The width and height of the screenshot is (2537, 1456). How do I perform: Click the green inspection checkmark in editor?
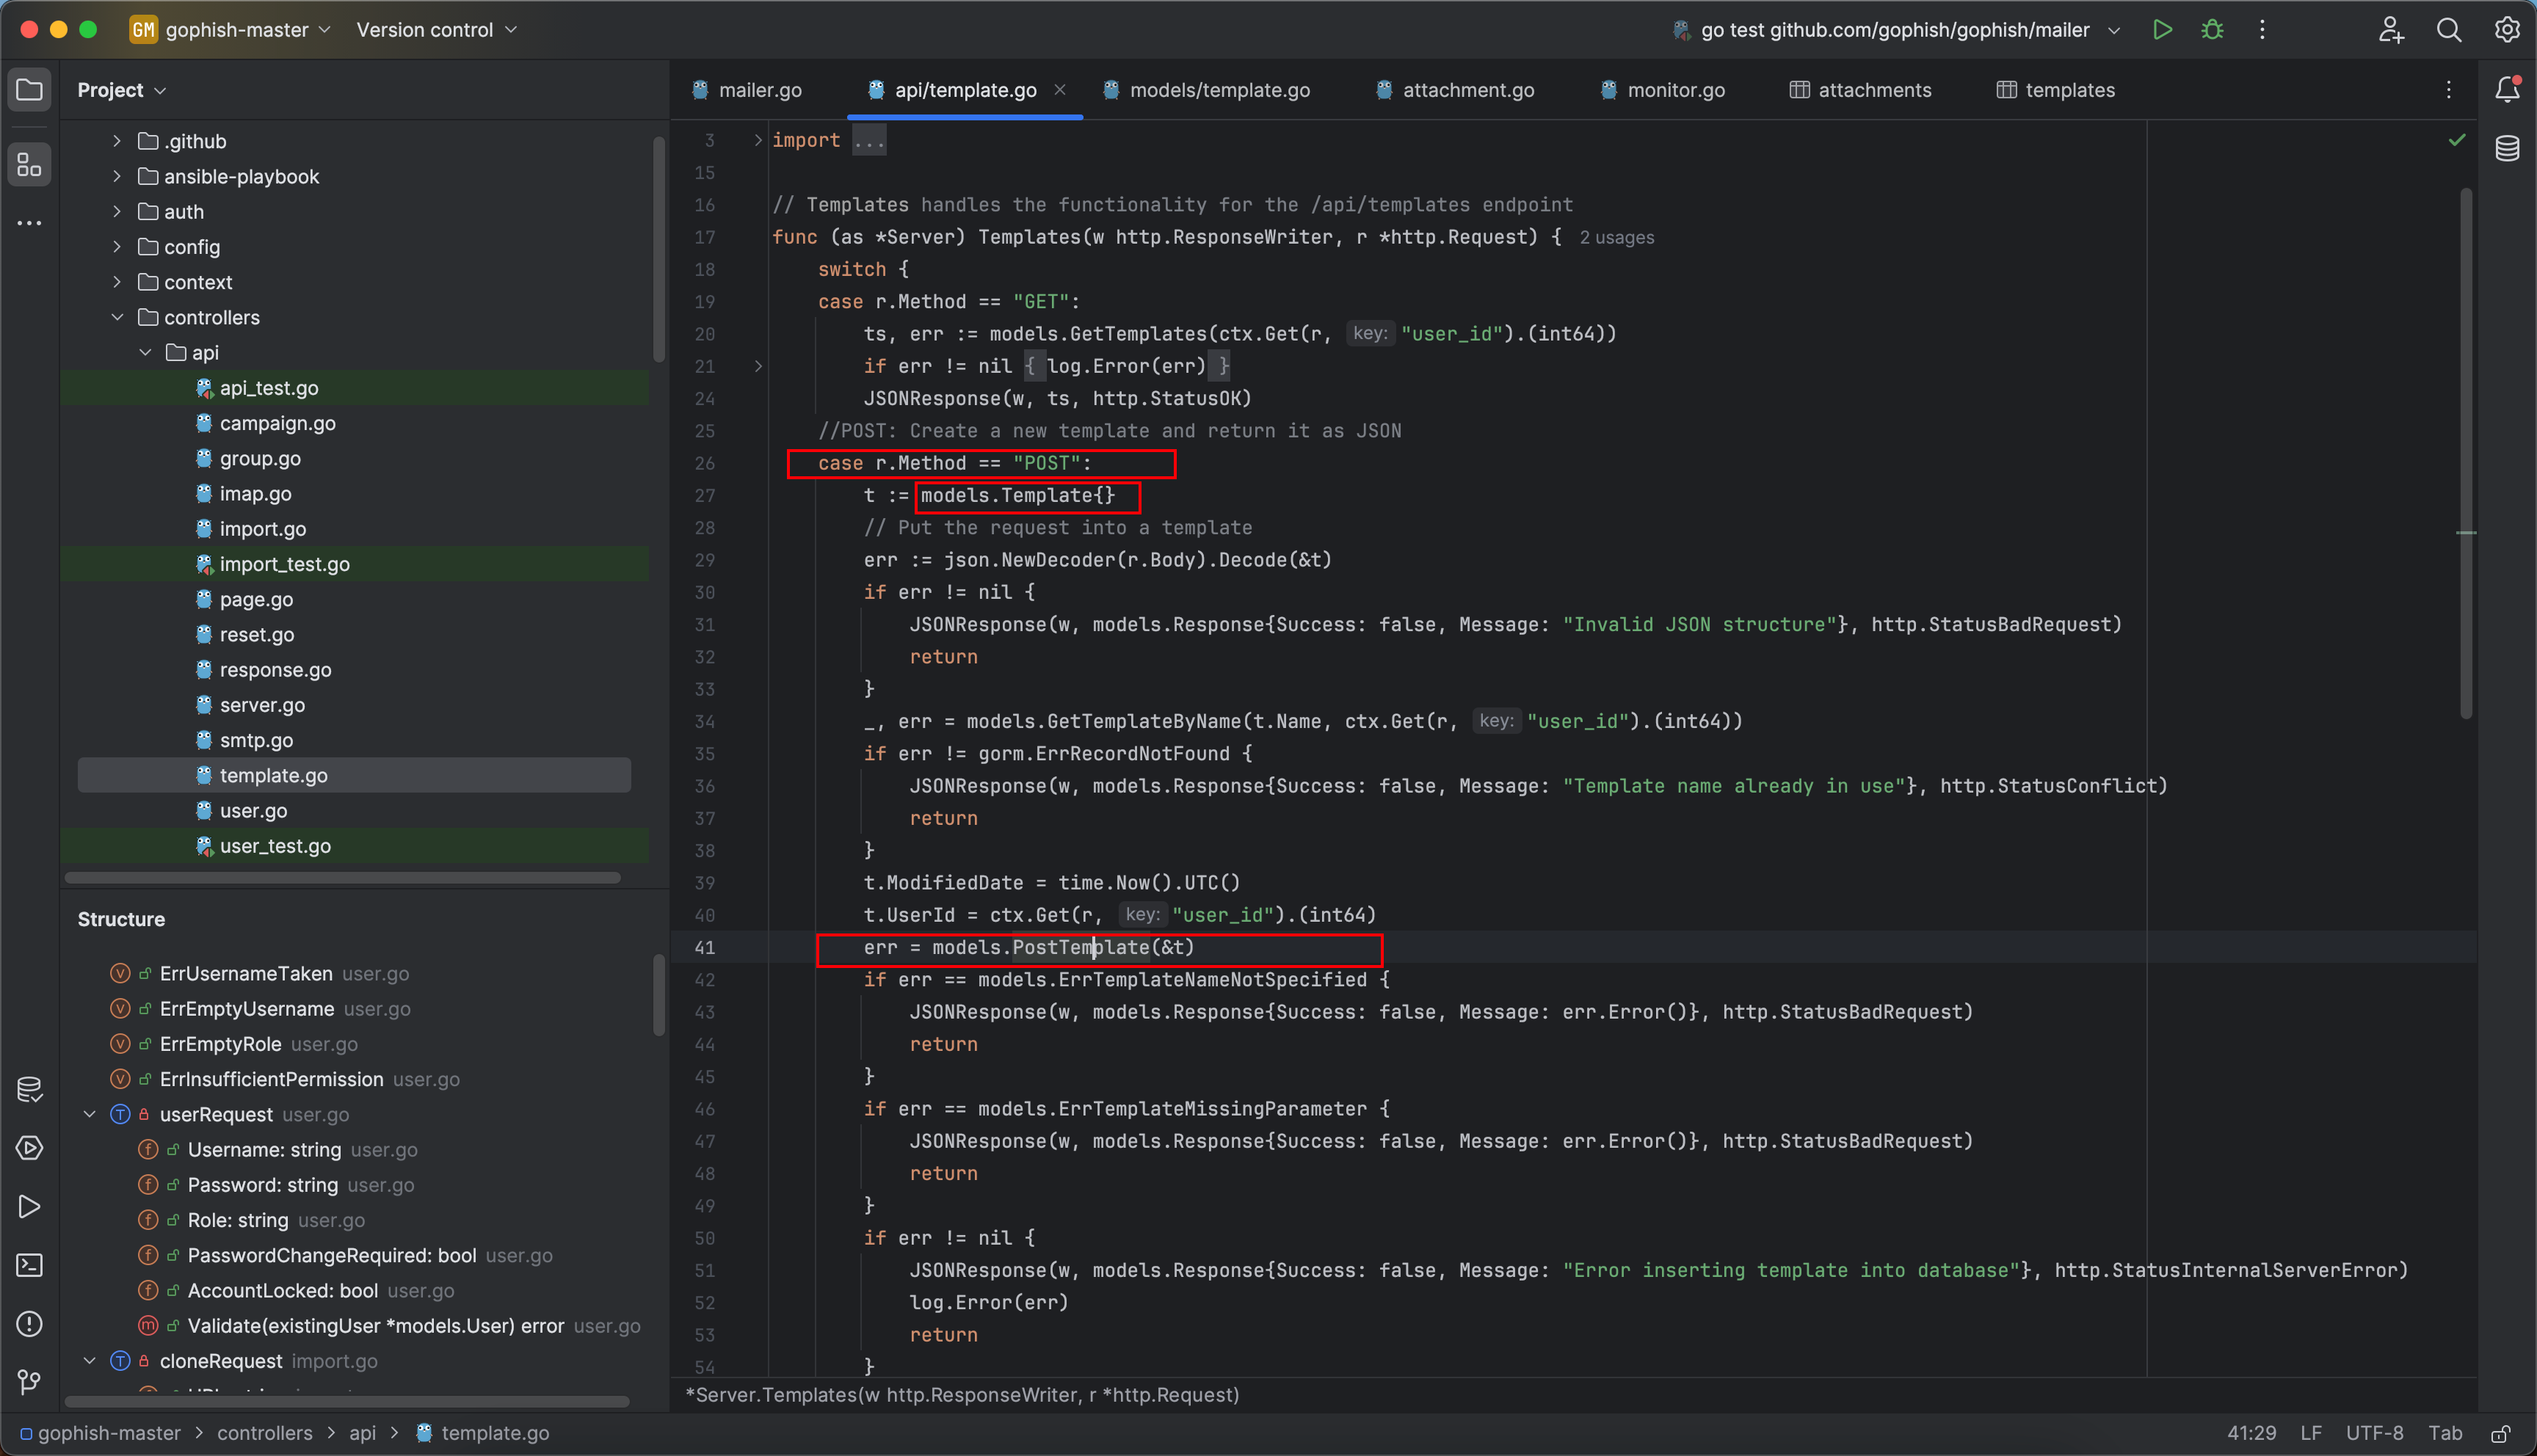[x=2457, y=140]
